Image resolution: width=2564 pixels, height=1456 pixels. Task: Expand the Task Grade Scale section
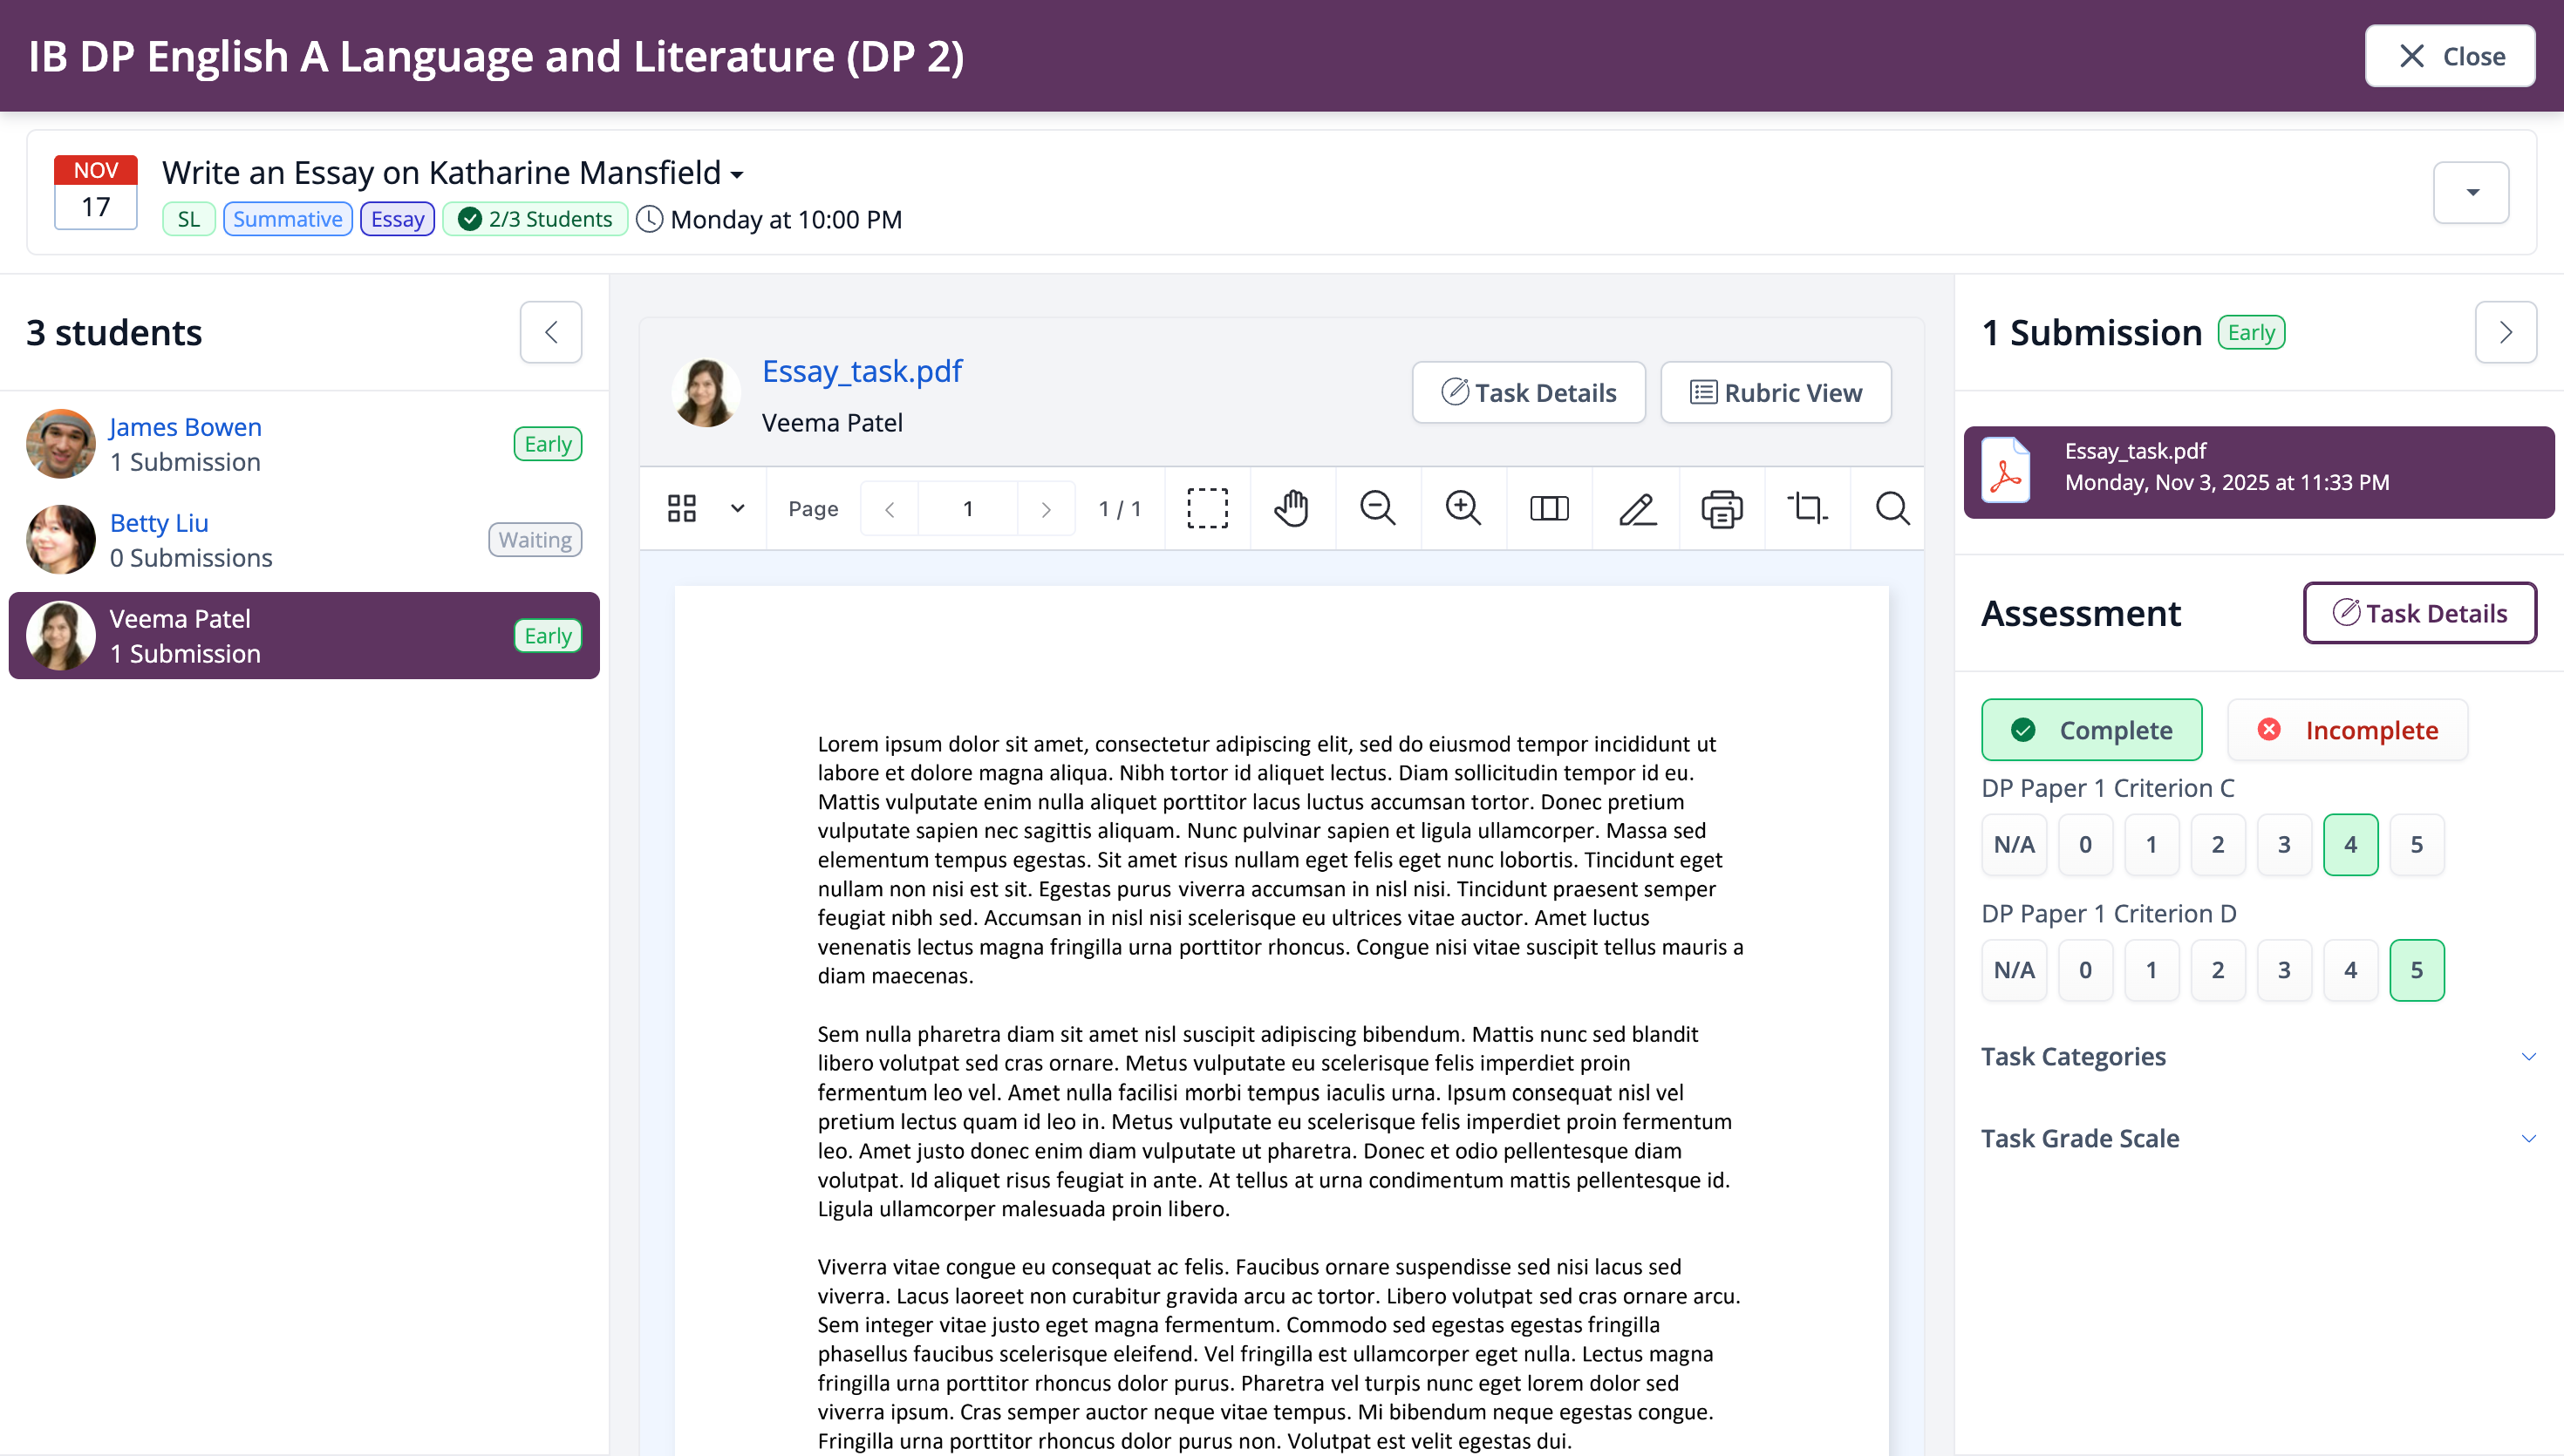tap(2258, 1139)
